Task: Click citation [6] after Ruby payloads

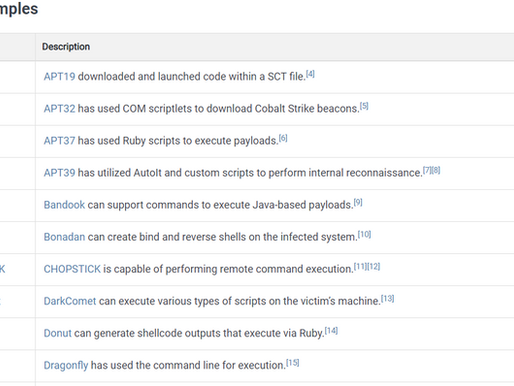Action: tap(283, 138)
